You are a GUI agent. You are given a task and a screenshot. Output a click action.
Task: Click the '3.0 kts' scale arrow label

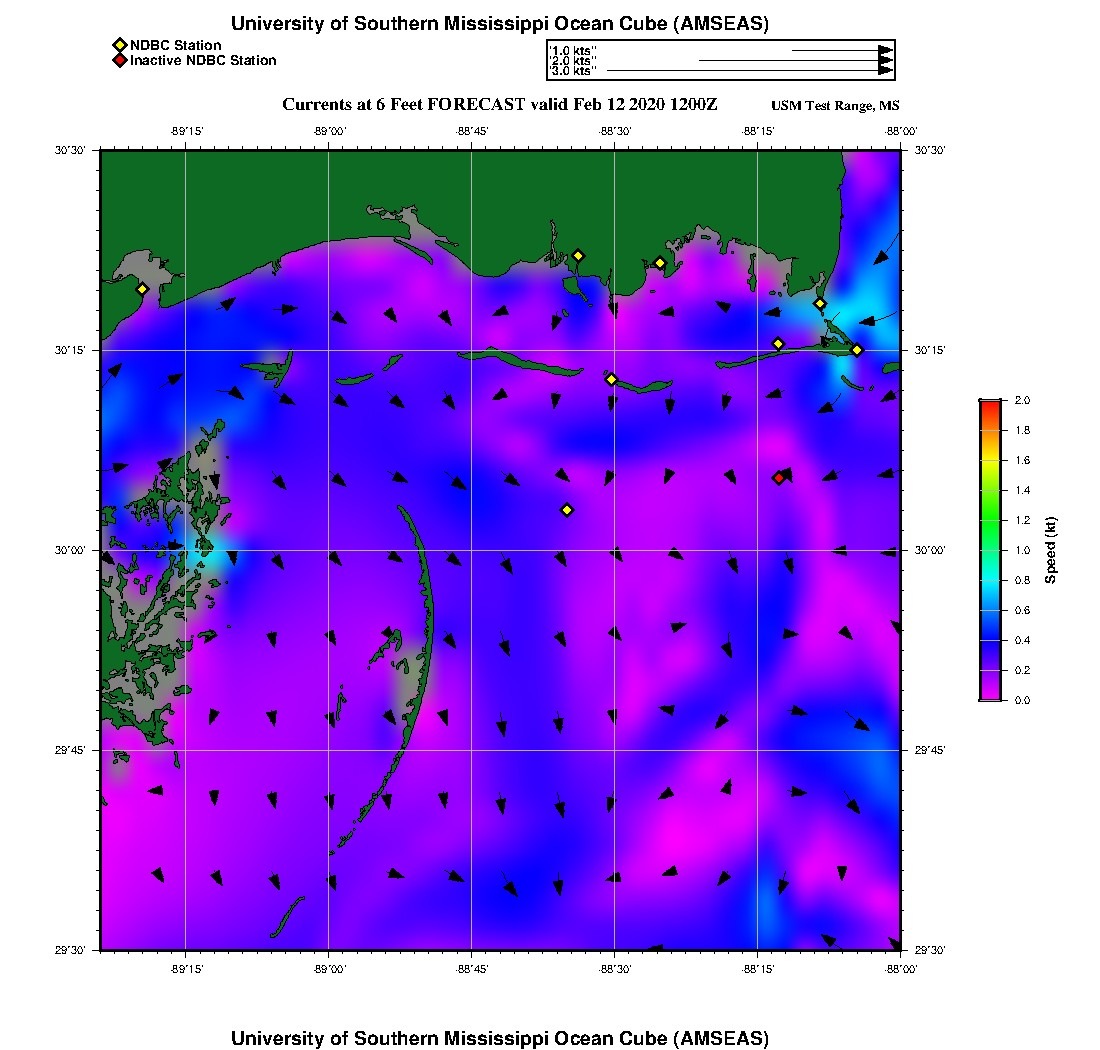[573, 71]
